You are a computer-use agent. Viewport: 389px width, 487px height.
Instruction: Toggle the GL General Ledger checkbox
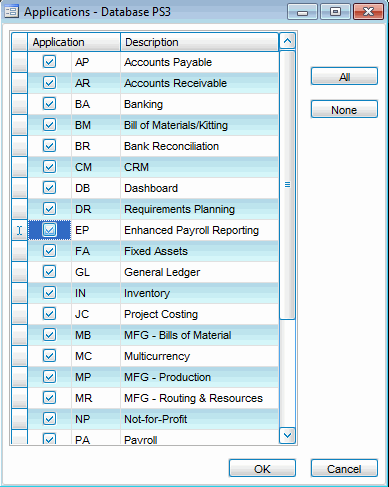[49, 272]
